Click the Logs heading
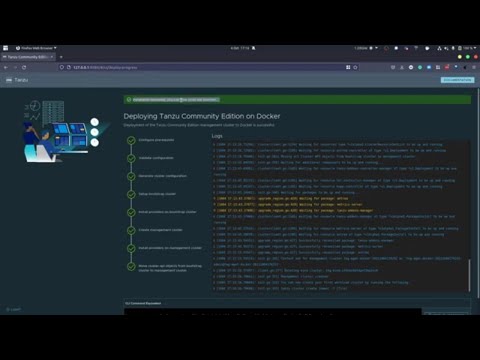Image resolution: width=480 pixels, height=360 pixels. coord(217,136)
